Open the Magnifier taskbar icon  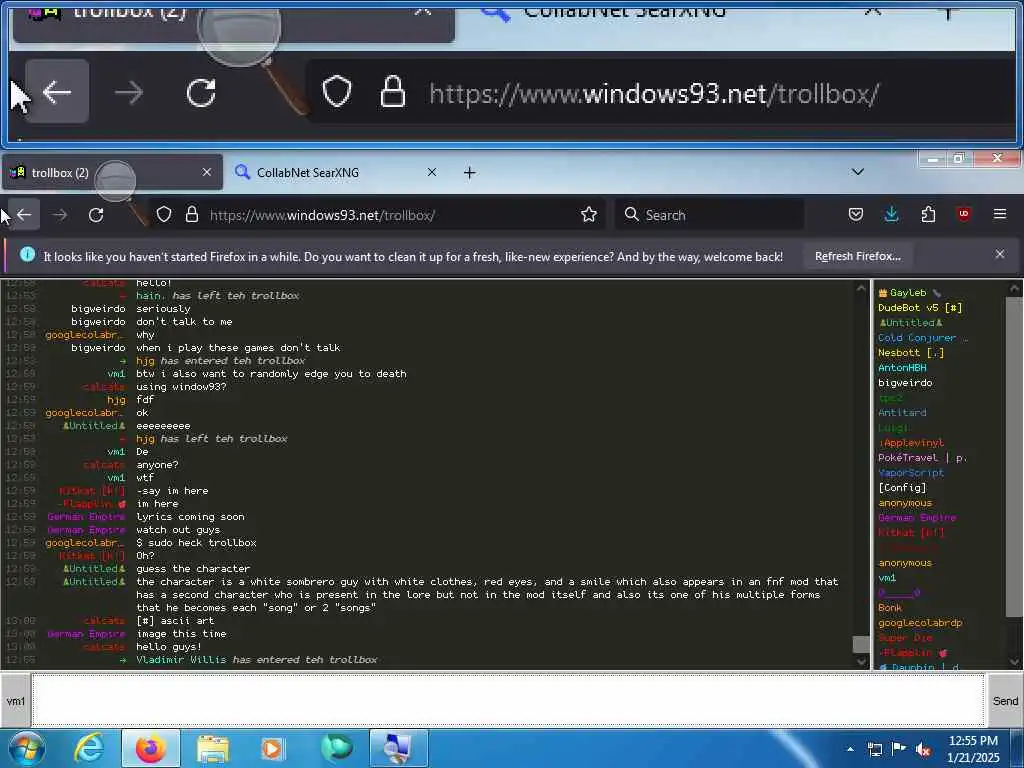[398, 748]
